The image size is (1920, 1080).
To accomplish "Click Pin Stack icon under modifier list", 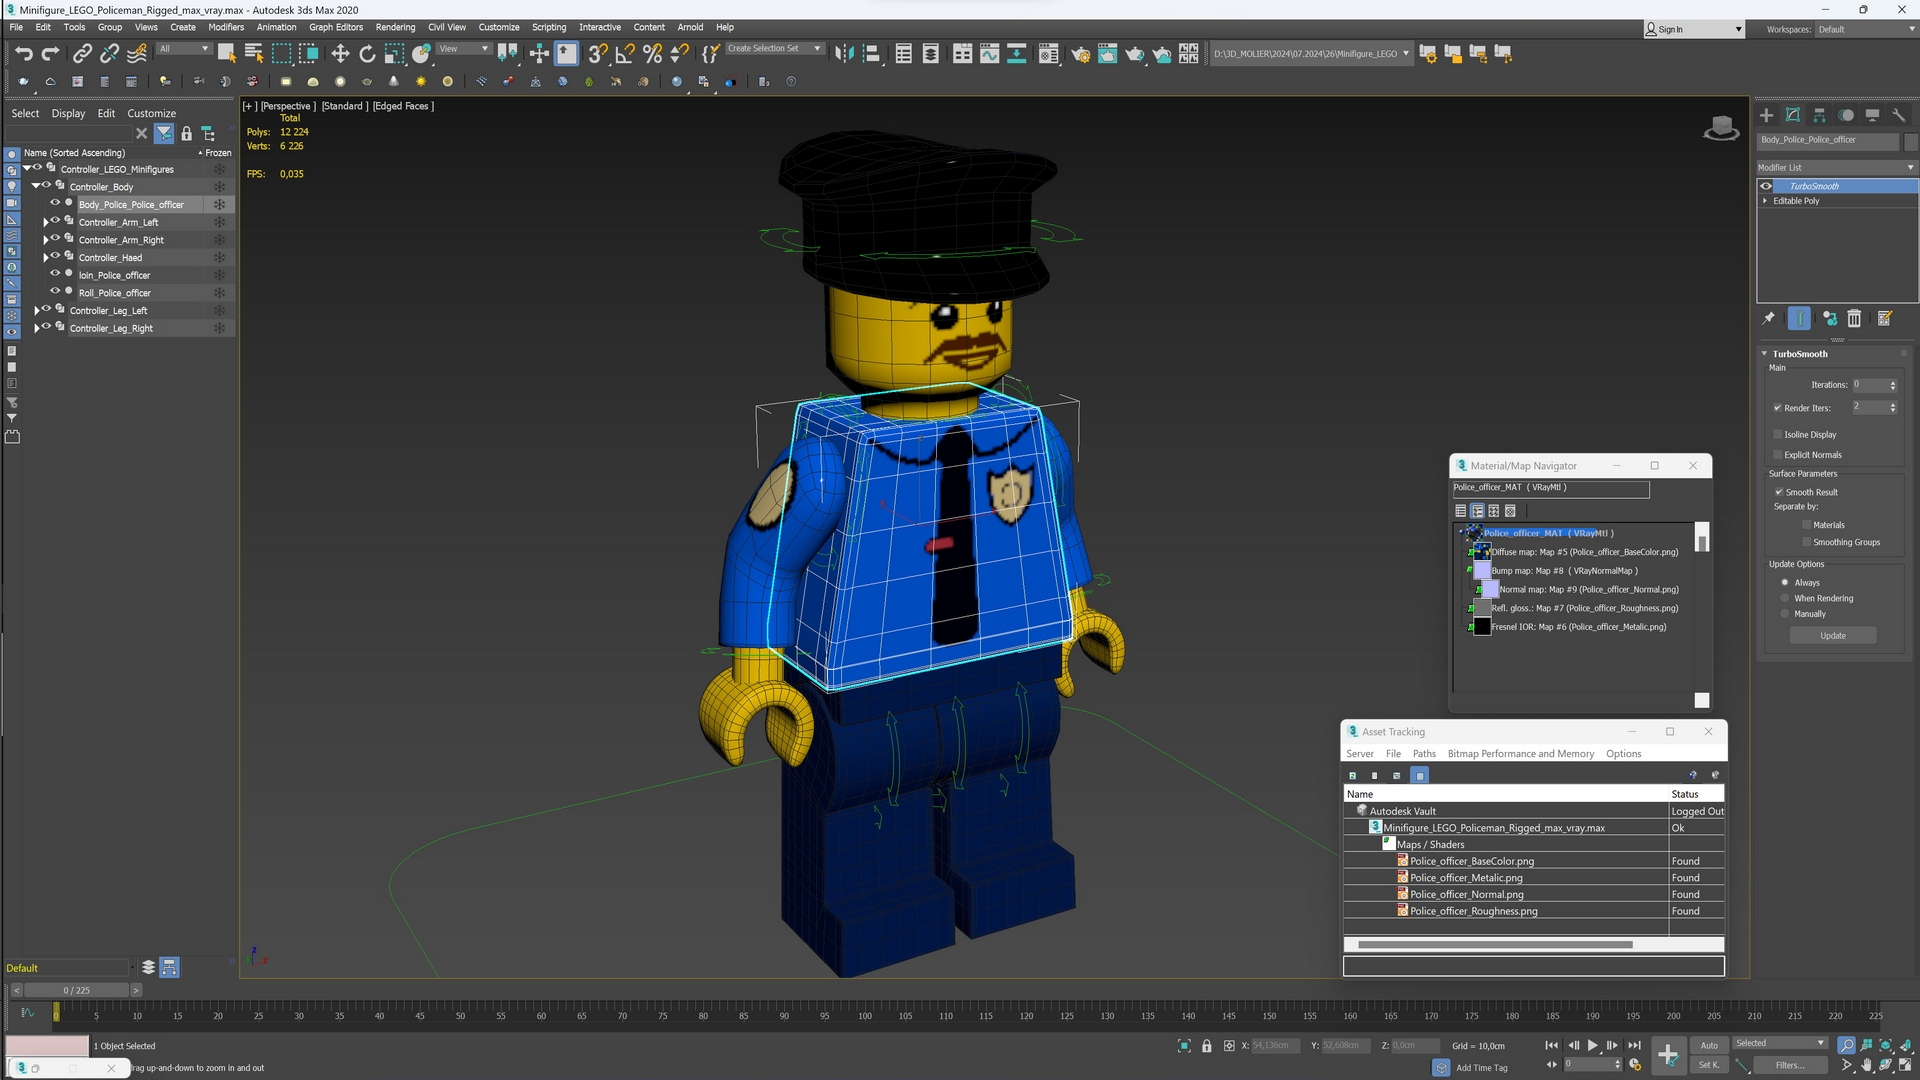I will [1768, 318].
